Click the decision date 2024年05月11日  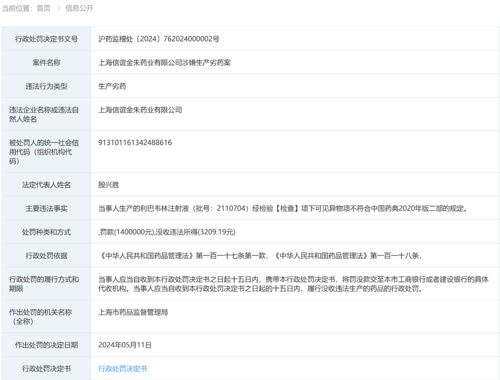(x=125, y=345)
